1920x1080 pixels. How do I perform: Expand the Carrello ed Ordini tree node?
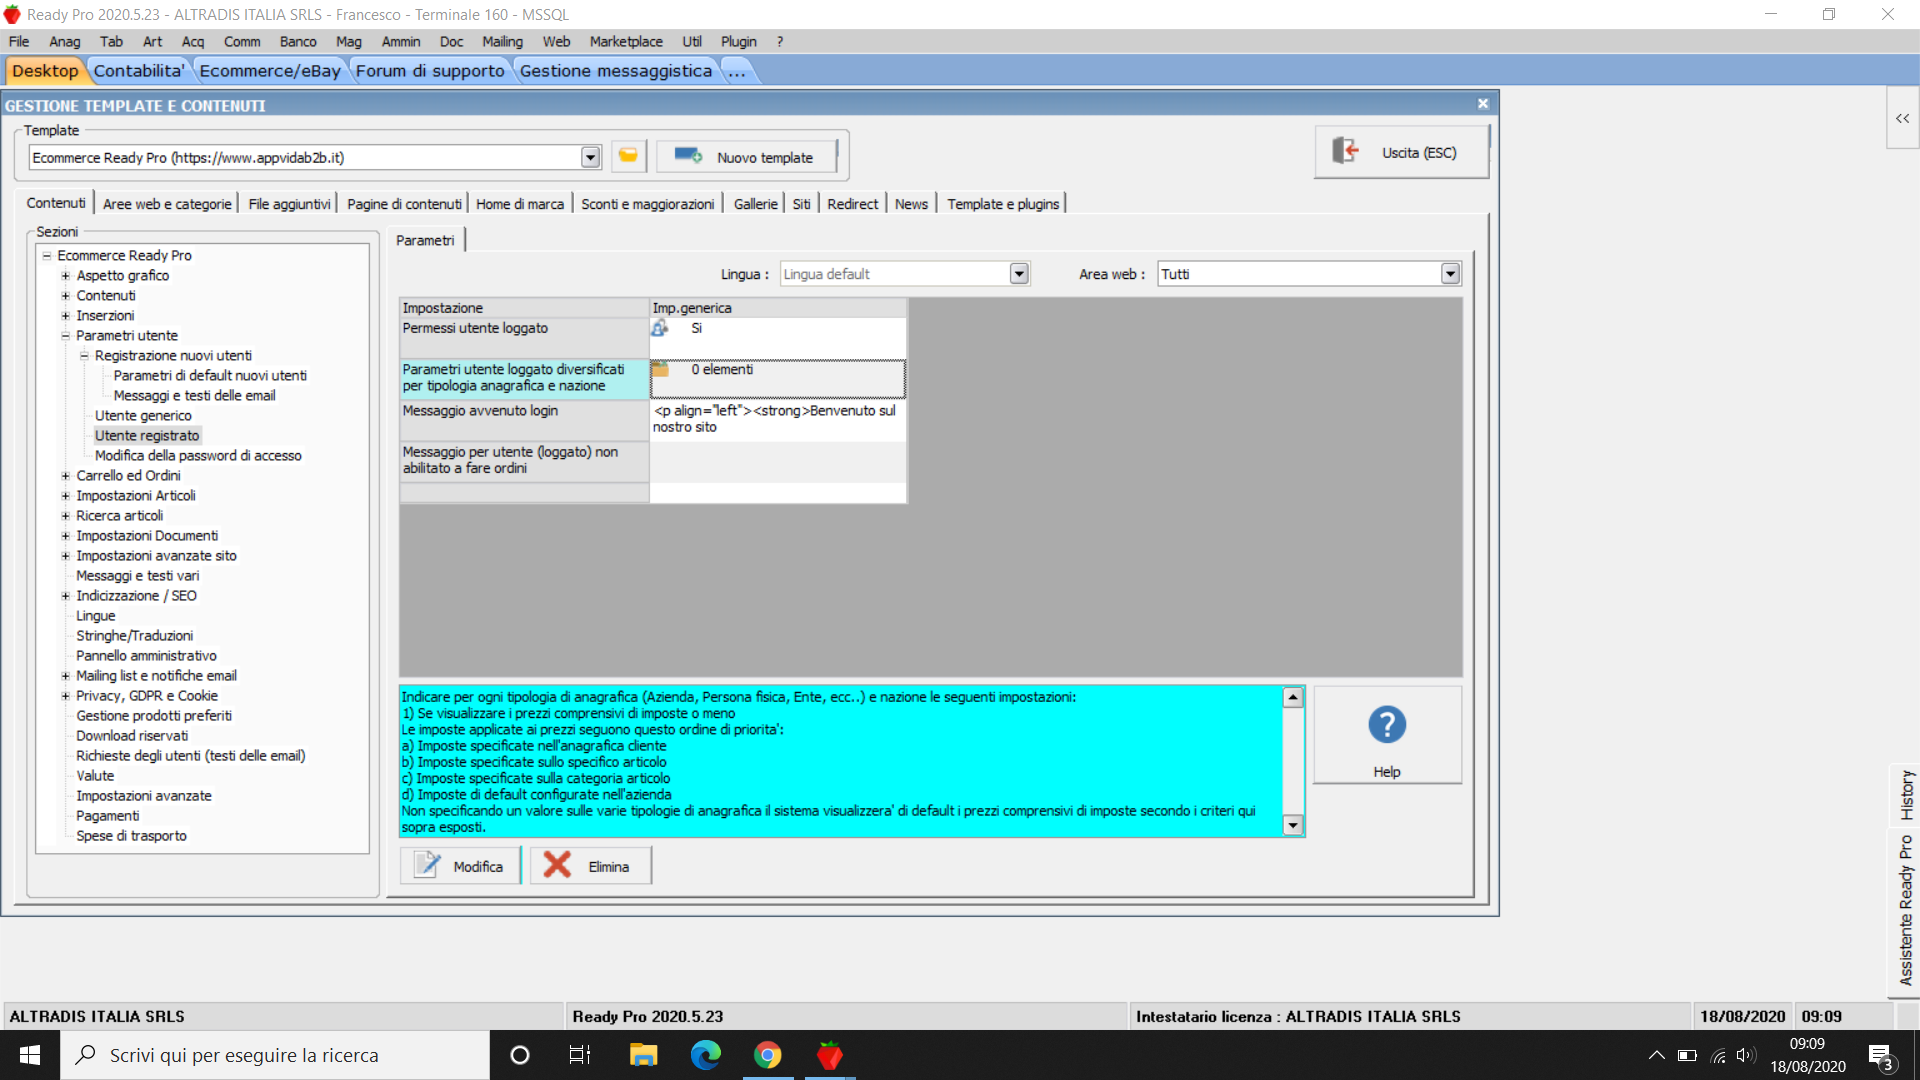pyautogui.click(x=65, y=476)
